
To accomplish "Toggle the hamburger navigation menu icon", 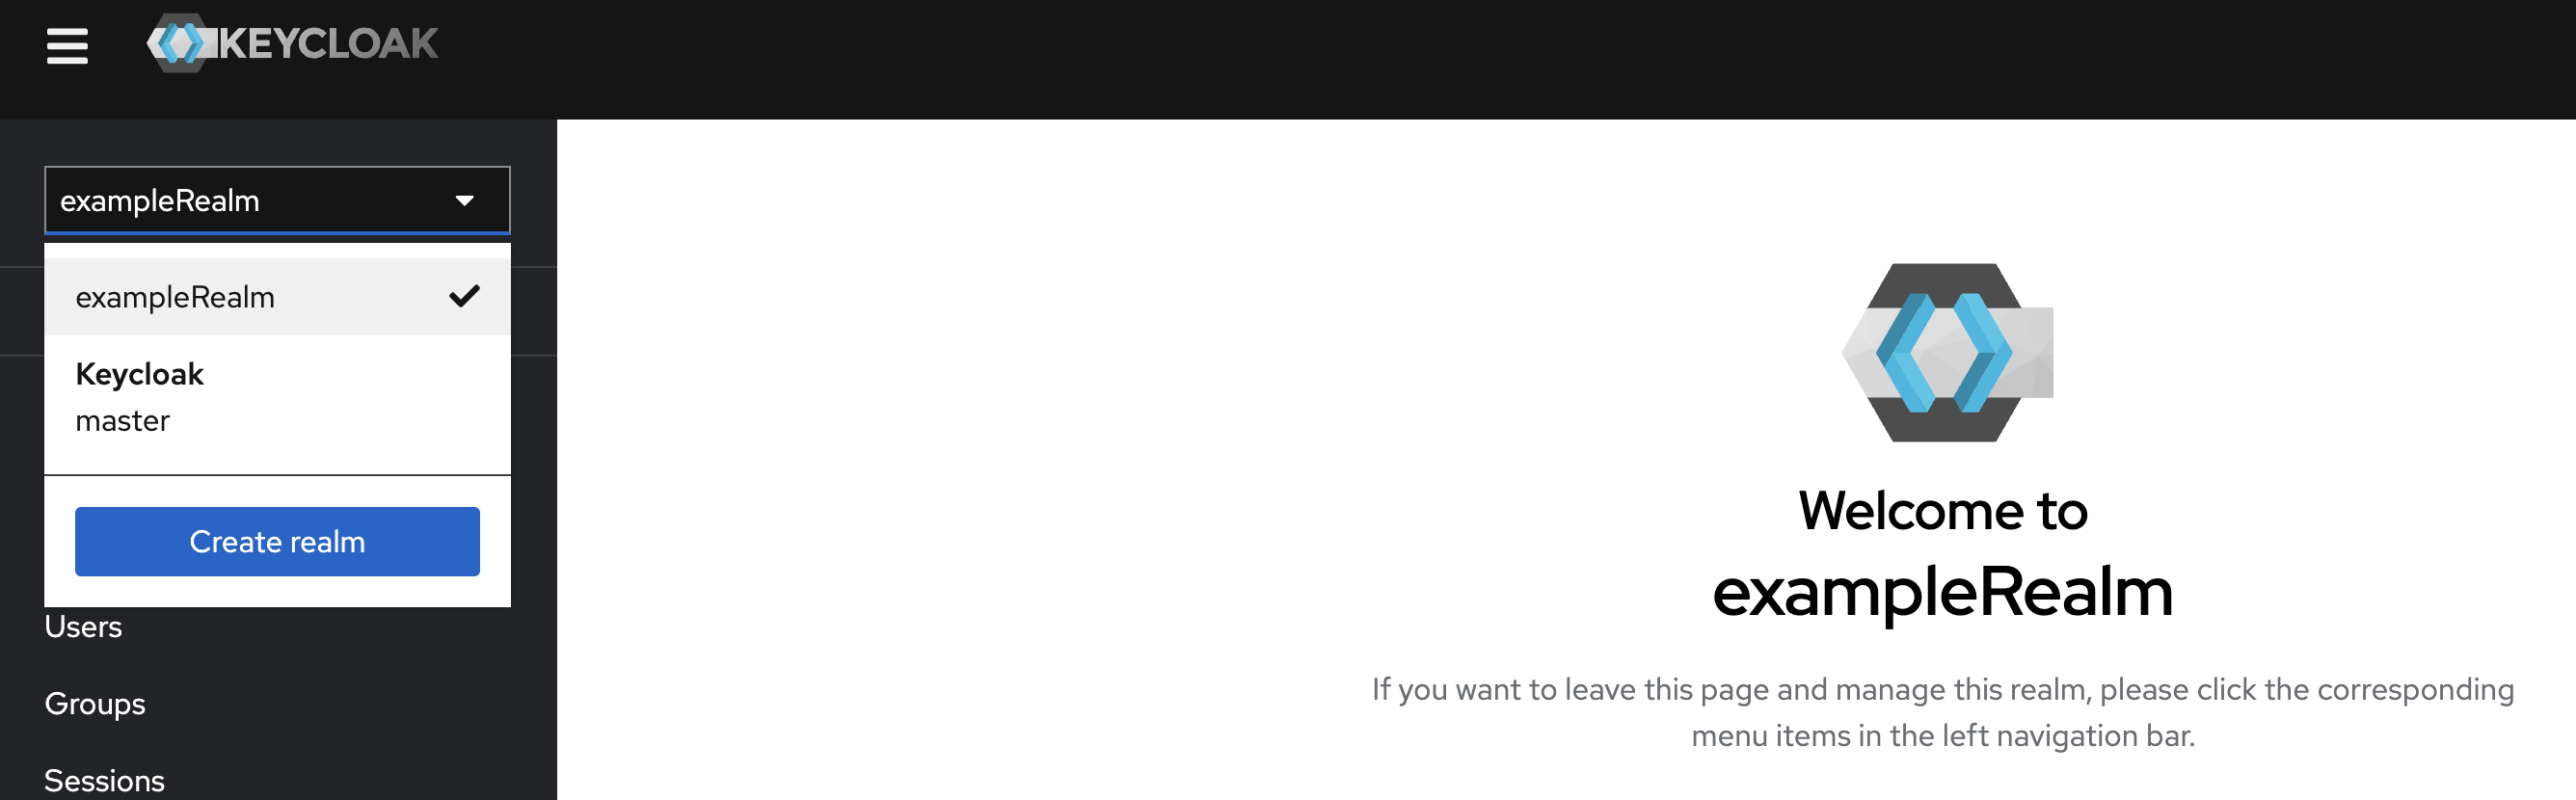I will 67,46.
